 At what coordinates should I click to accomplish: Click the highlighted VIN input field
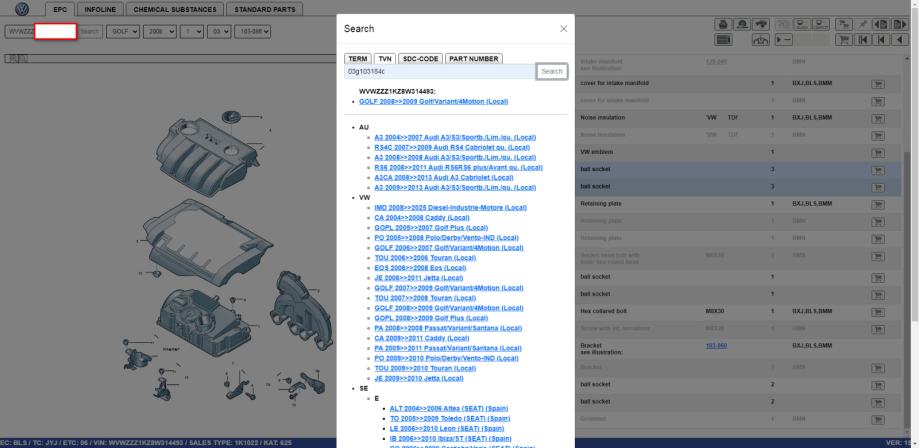[x=55, y=32]
